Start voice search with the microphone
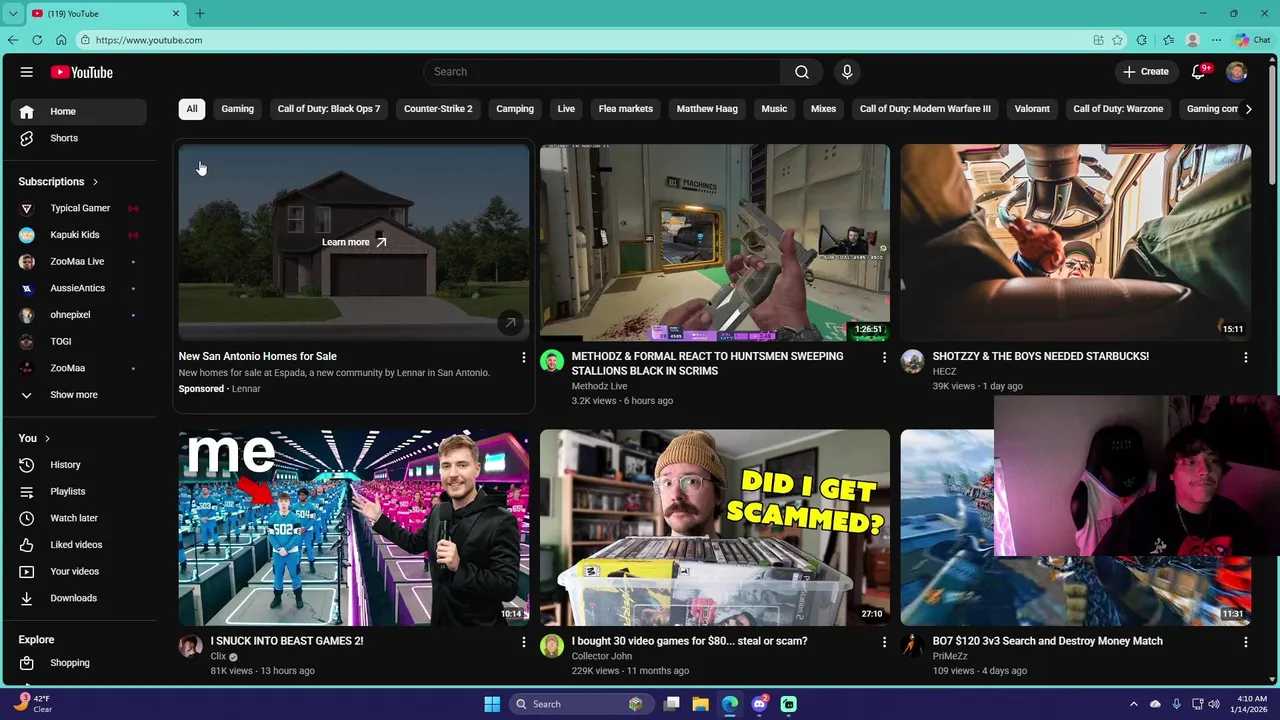This screenshot has height=720, width=1280. tap(847, 72)
